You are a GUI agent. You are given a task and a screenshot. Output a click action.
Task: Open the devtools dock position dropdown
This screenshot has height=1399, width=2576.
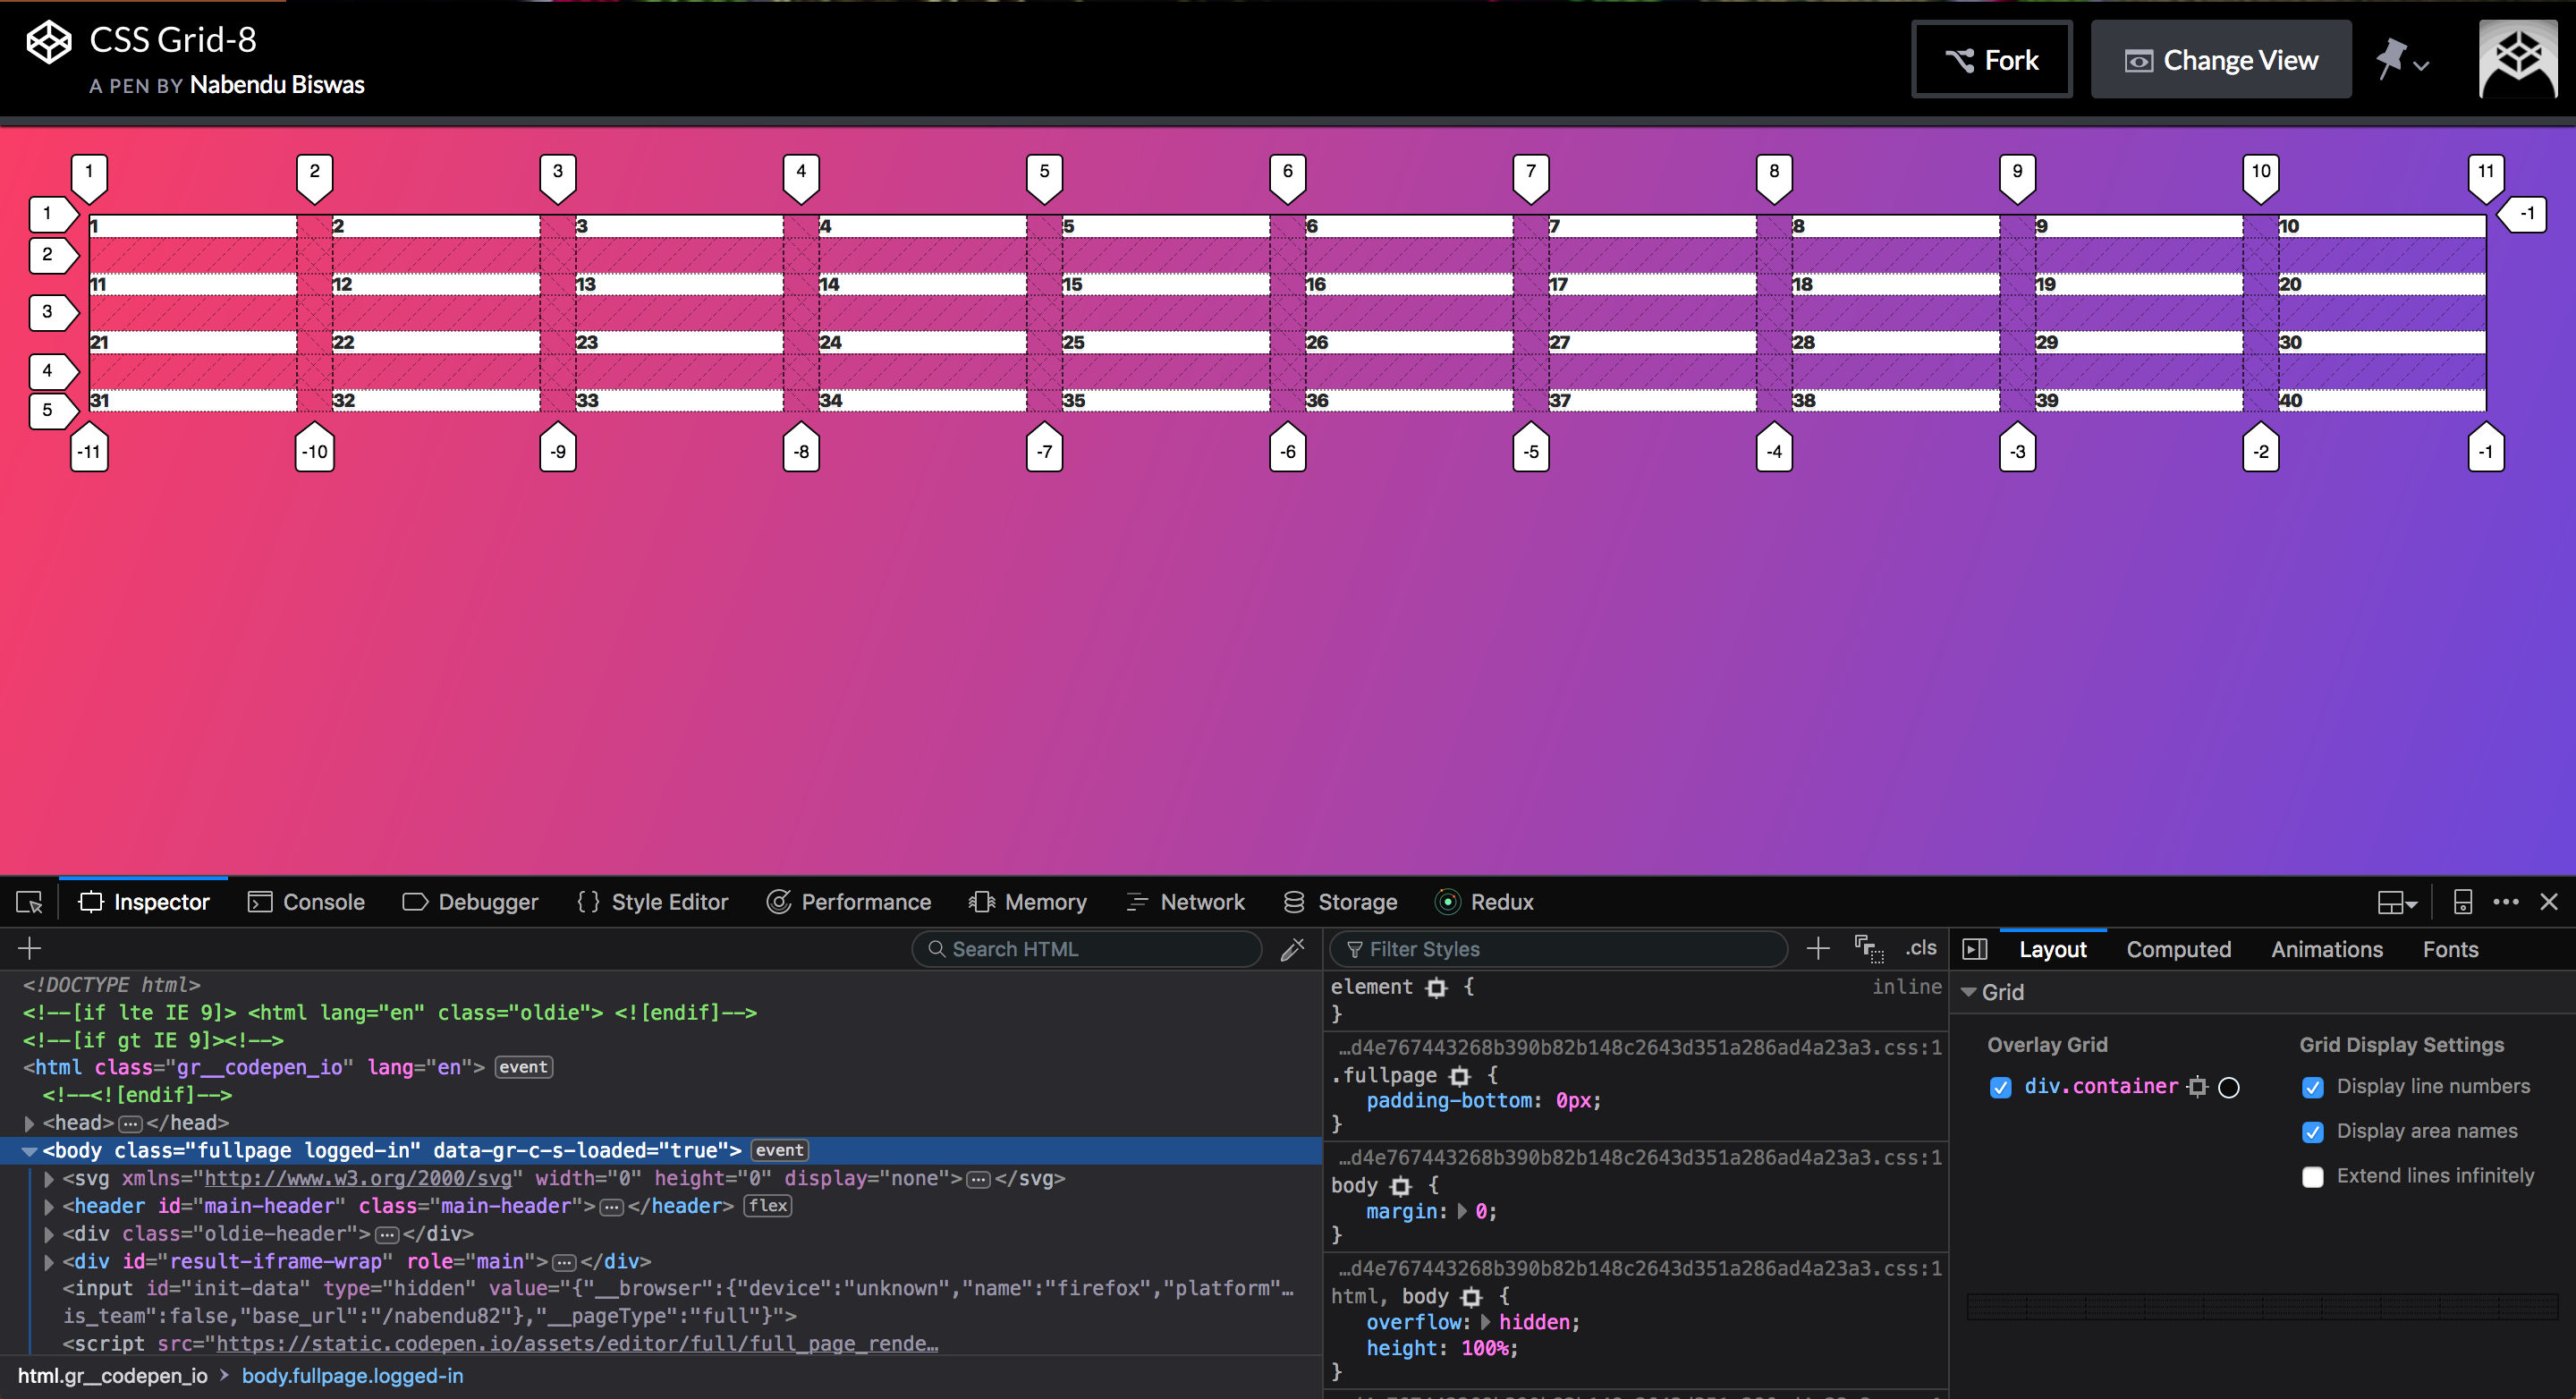pos(2397,903)
